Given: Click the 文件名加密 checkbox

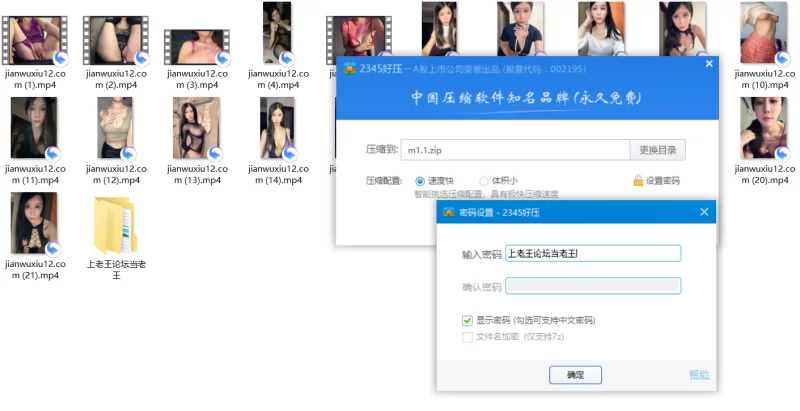Looking at the screenshot, I should pos(467,337).
